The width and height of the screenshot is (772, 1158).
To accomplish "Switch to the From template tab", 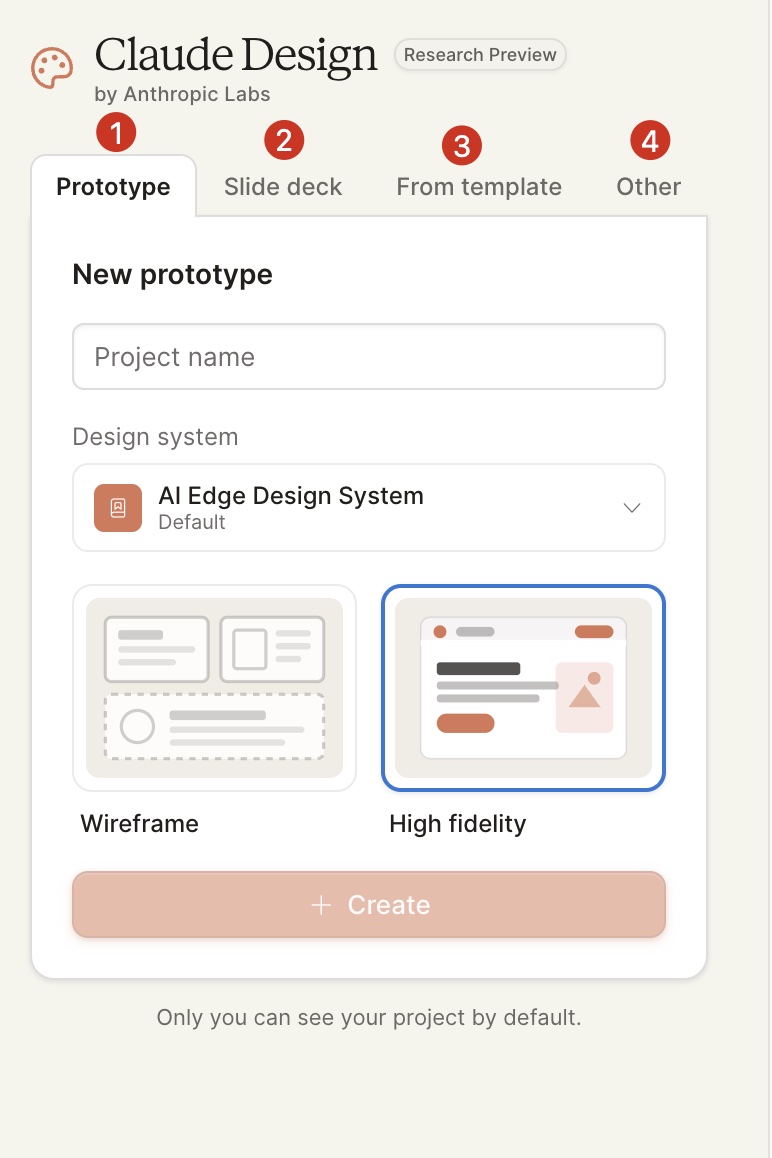I will coord(479,187).
